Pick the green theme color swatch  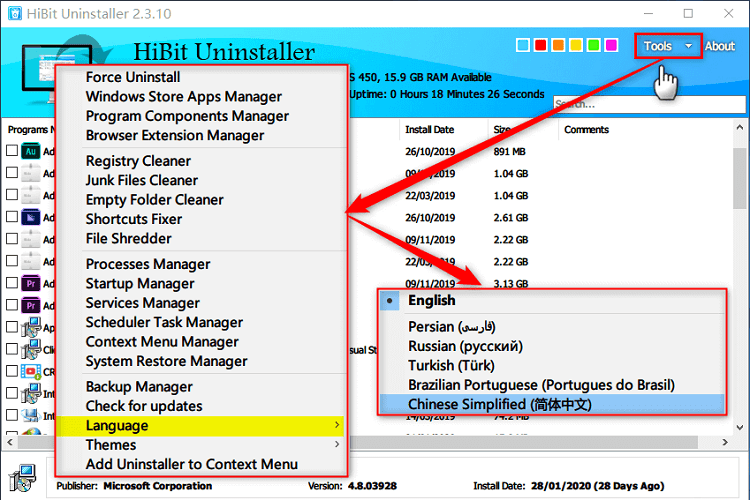click(594, 45)
